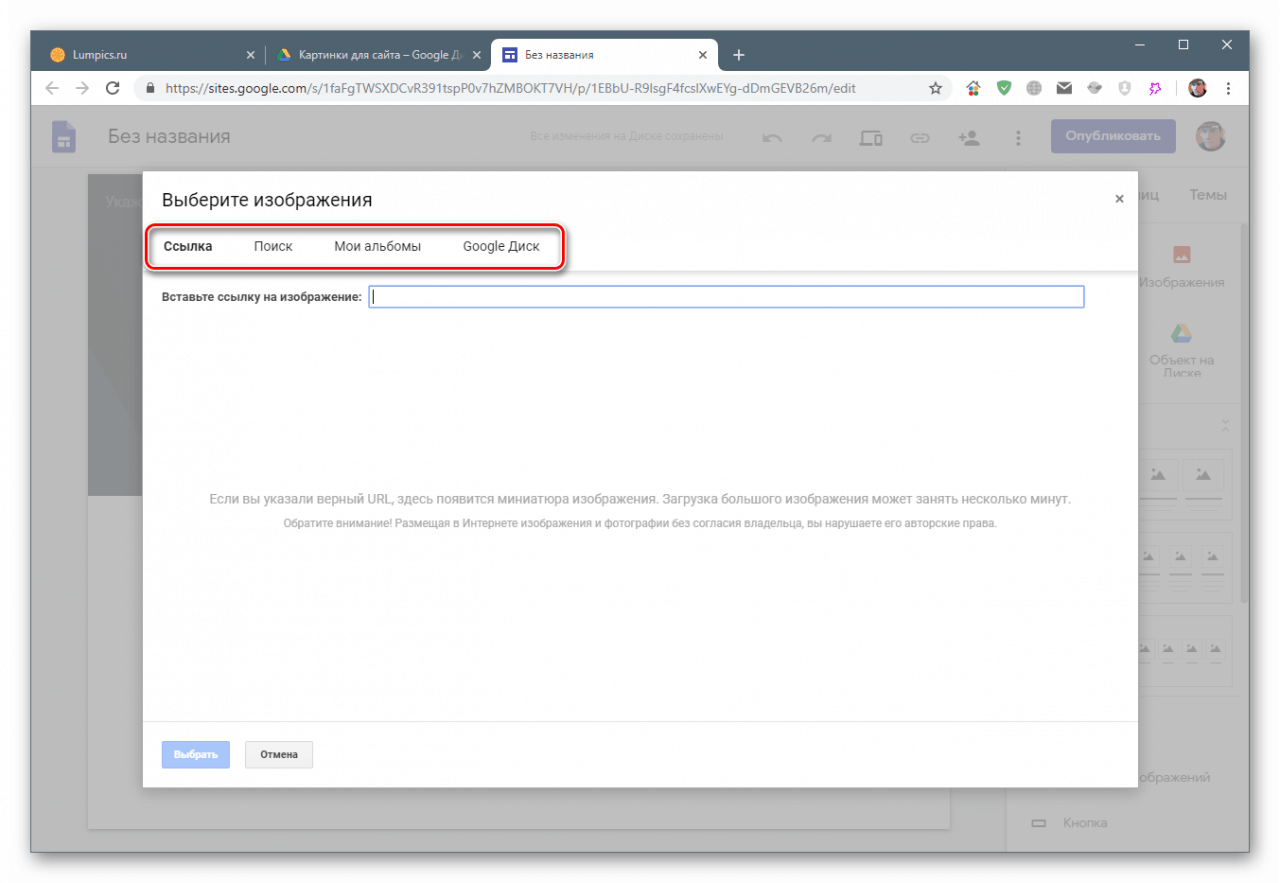Click the Выбрать button

point(196,754)
